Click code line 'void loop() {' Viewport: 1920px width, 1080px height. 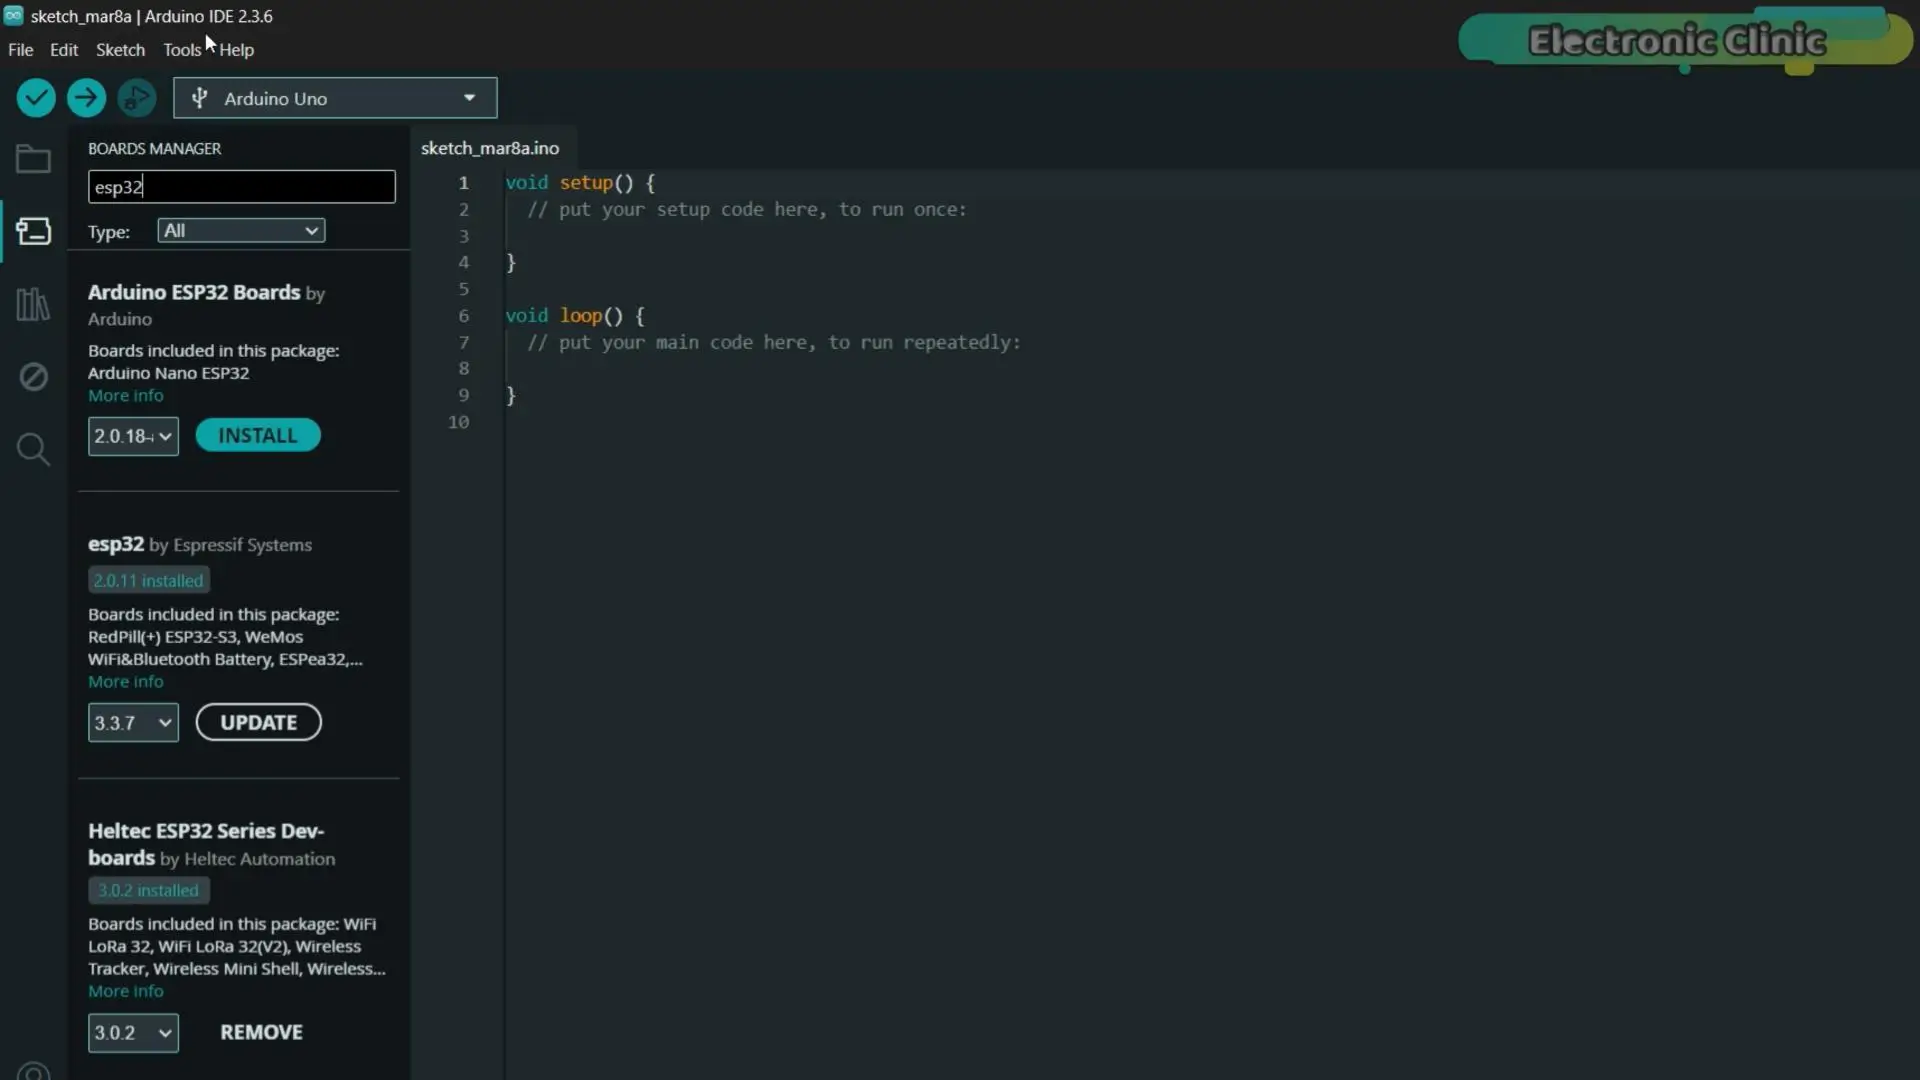point(575,315)
